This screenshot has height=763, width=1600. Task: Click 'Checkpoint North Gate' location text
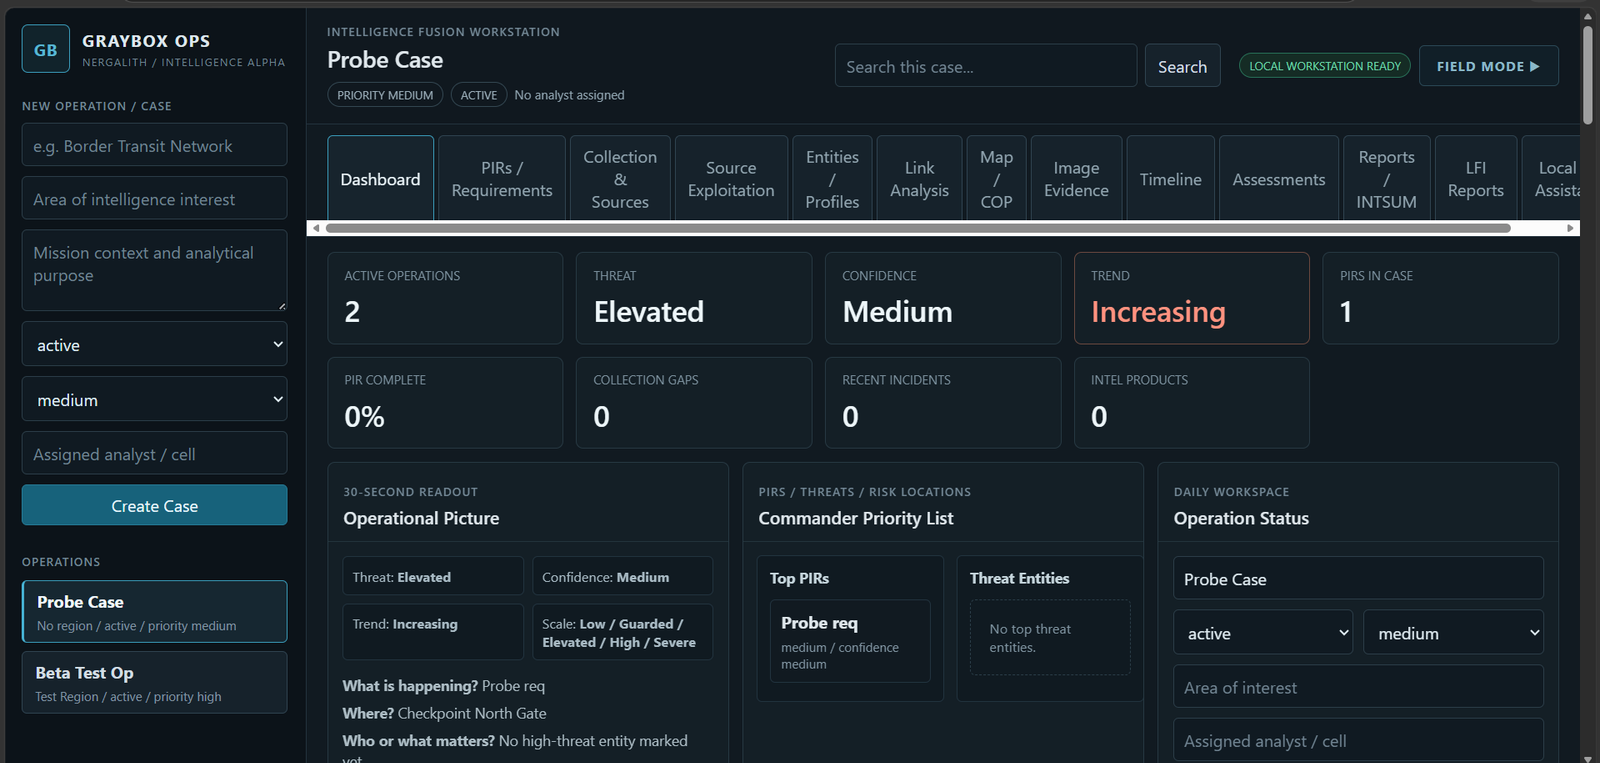coord(472,713)
